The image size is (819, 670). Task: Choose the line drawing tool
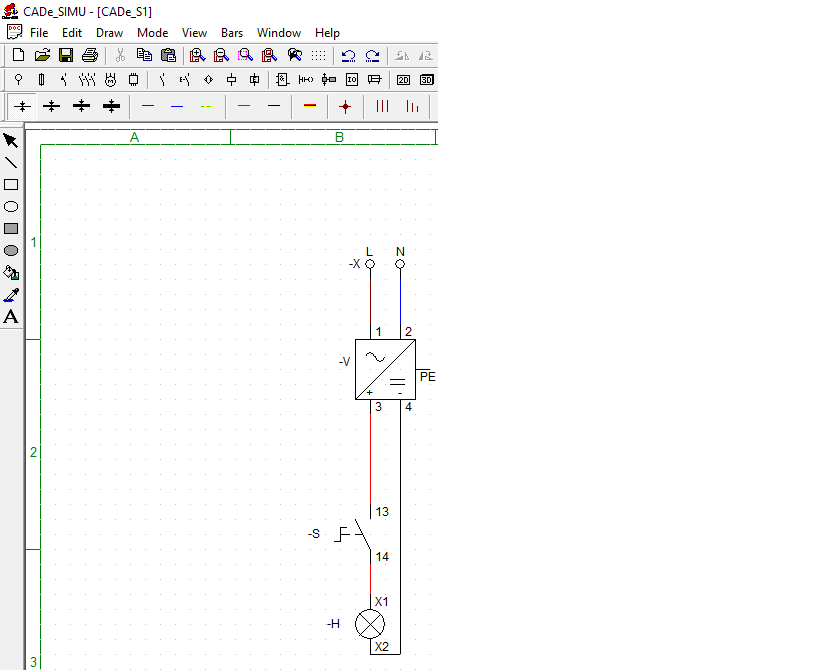pyautogui.click(x=11, y=162)
